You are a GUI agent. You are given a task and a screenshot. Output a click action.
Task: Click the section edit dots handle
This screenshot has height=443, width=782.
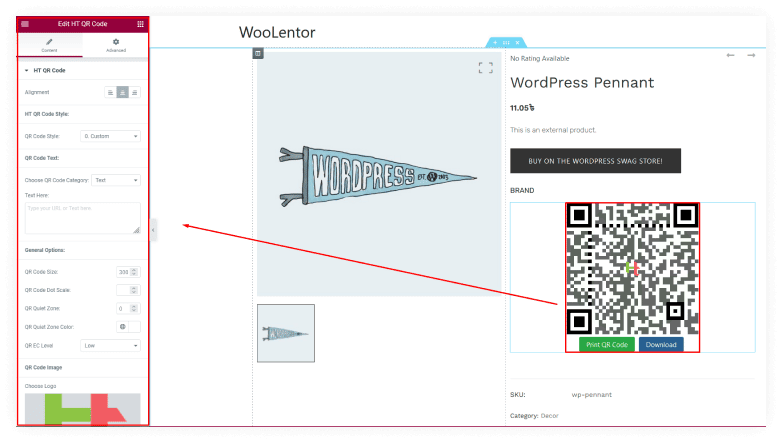point(506,43)
